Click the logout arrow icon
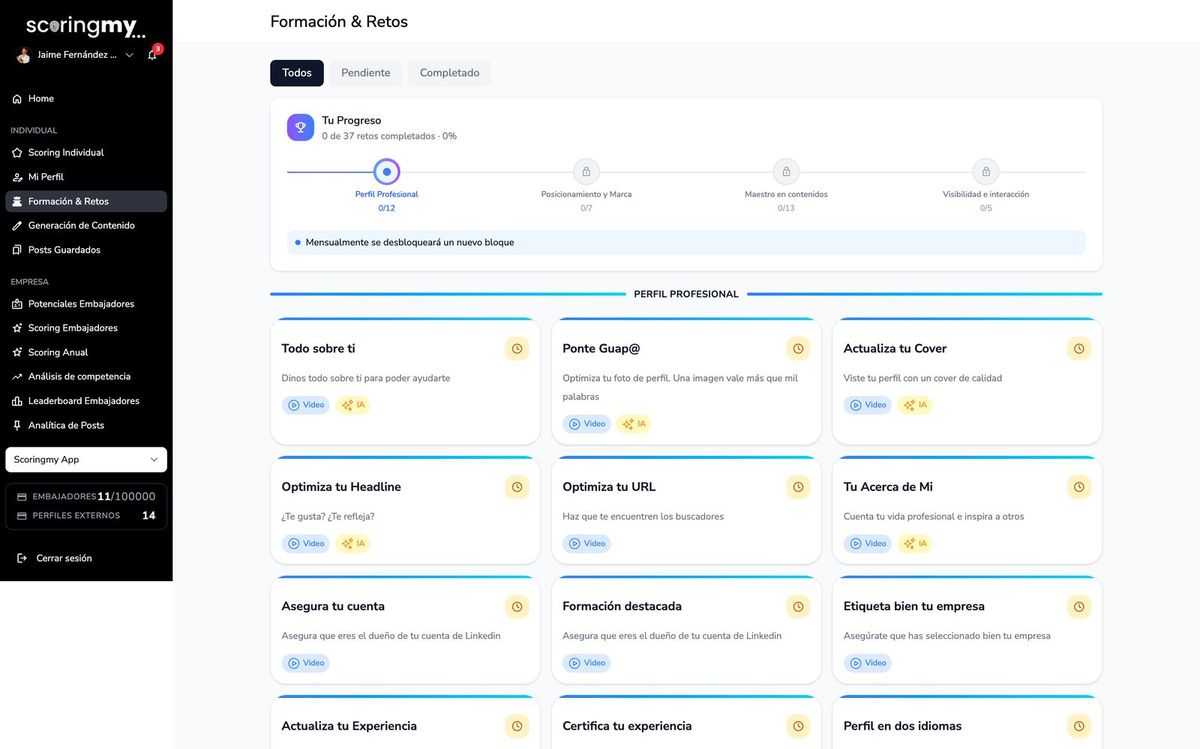 pyautogui.click(x=22, y=558)
